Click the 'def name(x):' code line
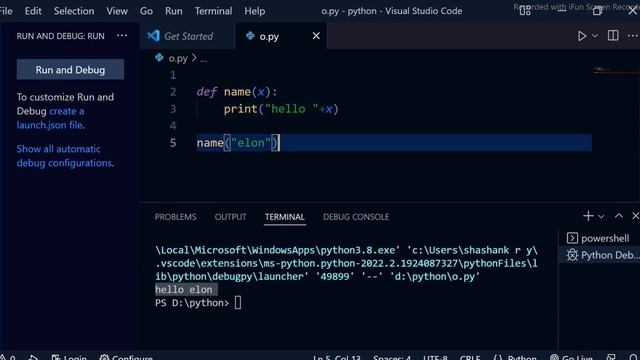 pyautogui.click(x=237, y=92)
